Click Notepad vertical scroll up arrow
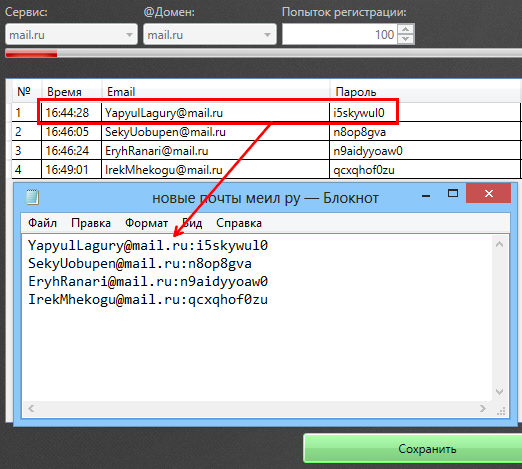Viewport: 522px width, 469px height. (499, 244)
